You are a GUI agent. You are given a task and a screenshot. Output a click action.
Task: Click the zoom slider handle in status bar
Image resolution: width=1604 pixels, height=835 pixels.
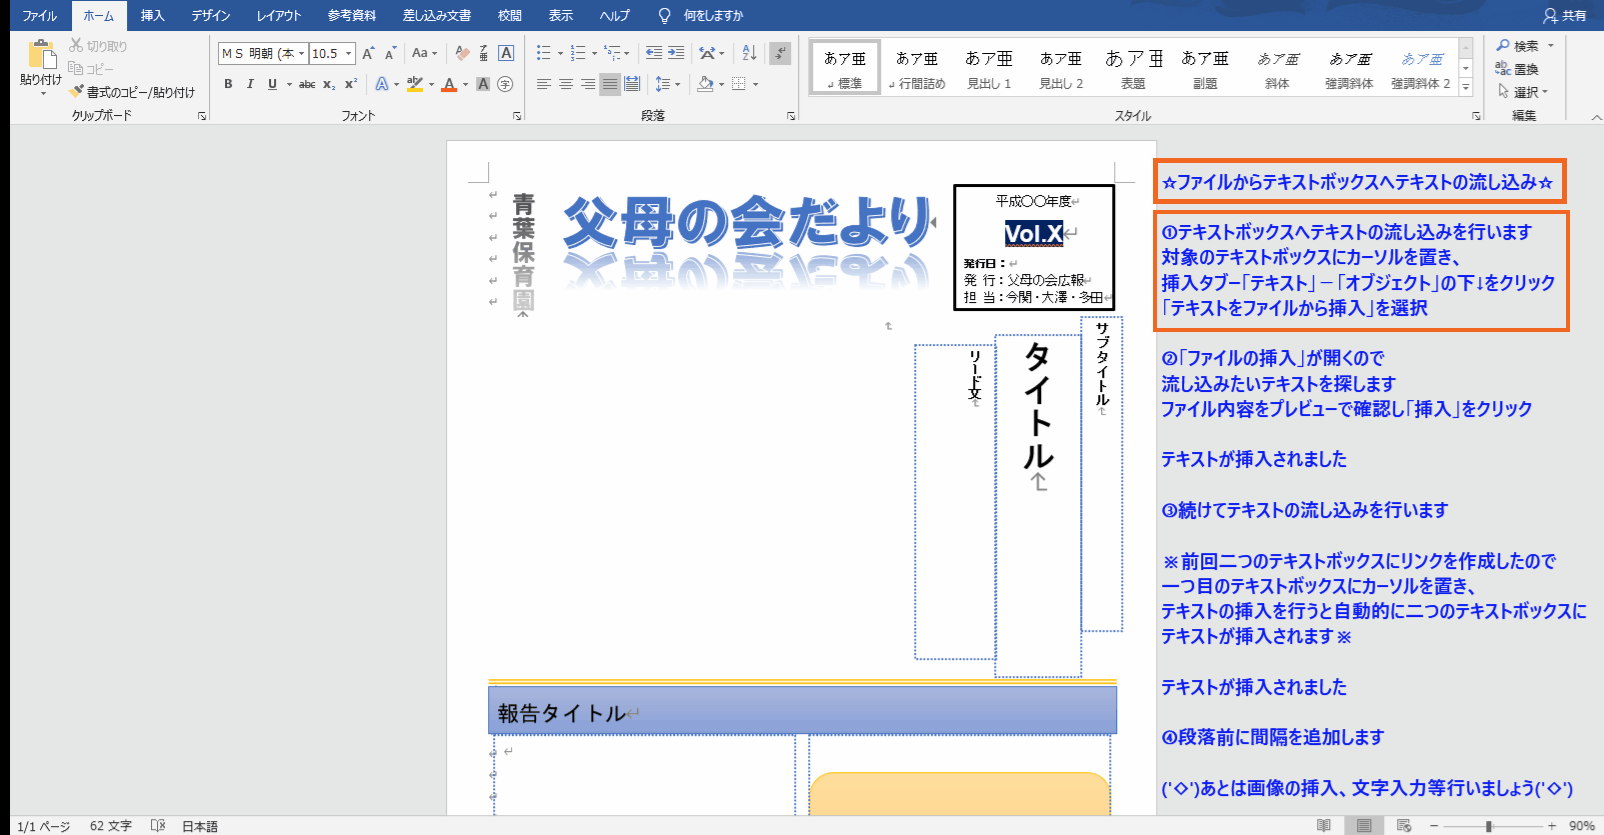(x=1489, y=826)
